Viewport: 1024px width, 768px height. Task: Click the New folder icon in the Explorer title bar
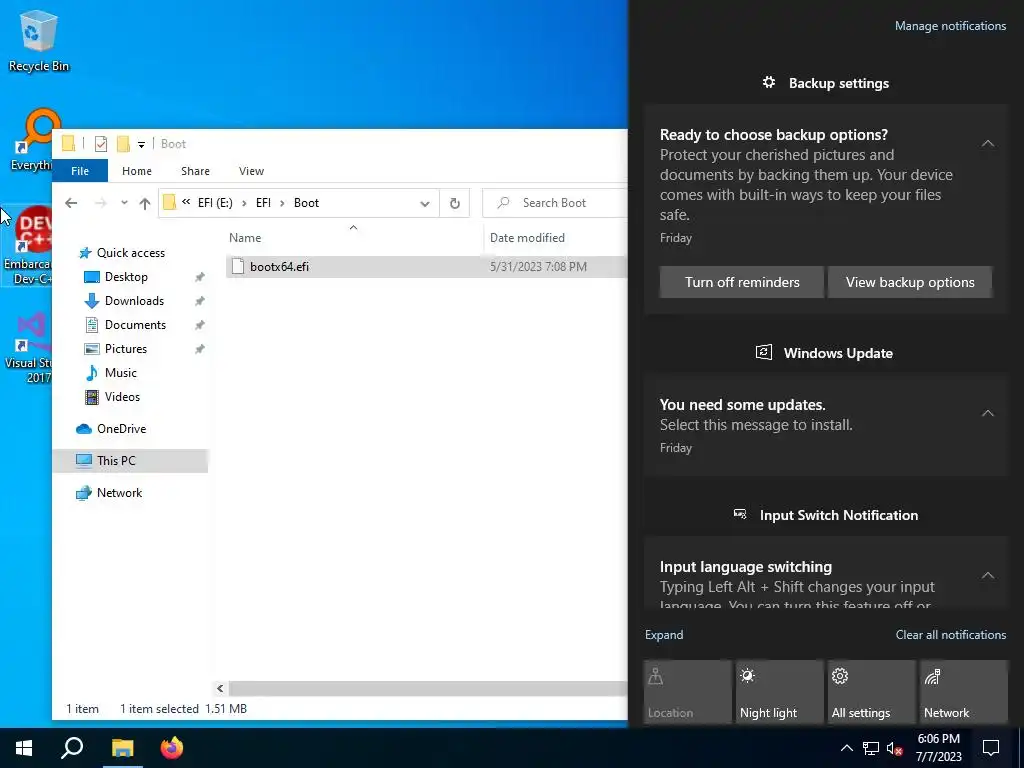(x=123, y=144)
